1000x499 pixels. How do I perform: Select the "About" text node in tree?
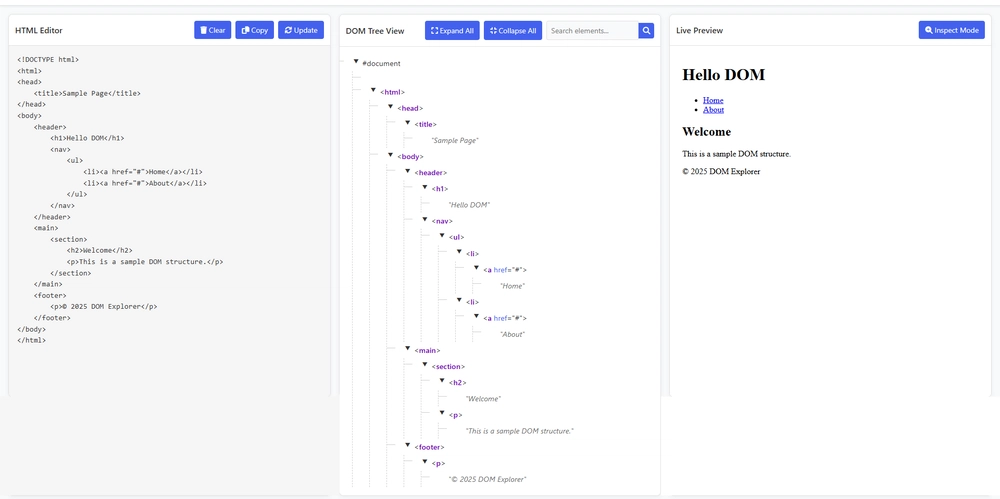[x=513, y=334]
